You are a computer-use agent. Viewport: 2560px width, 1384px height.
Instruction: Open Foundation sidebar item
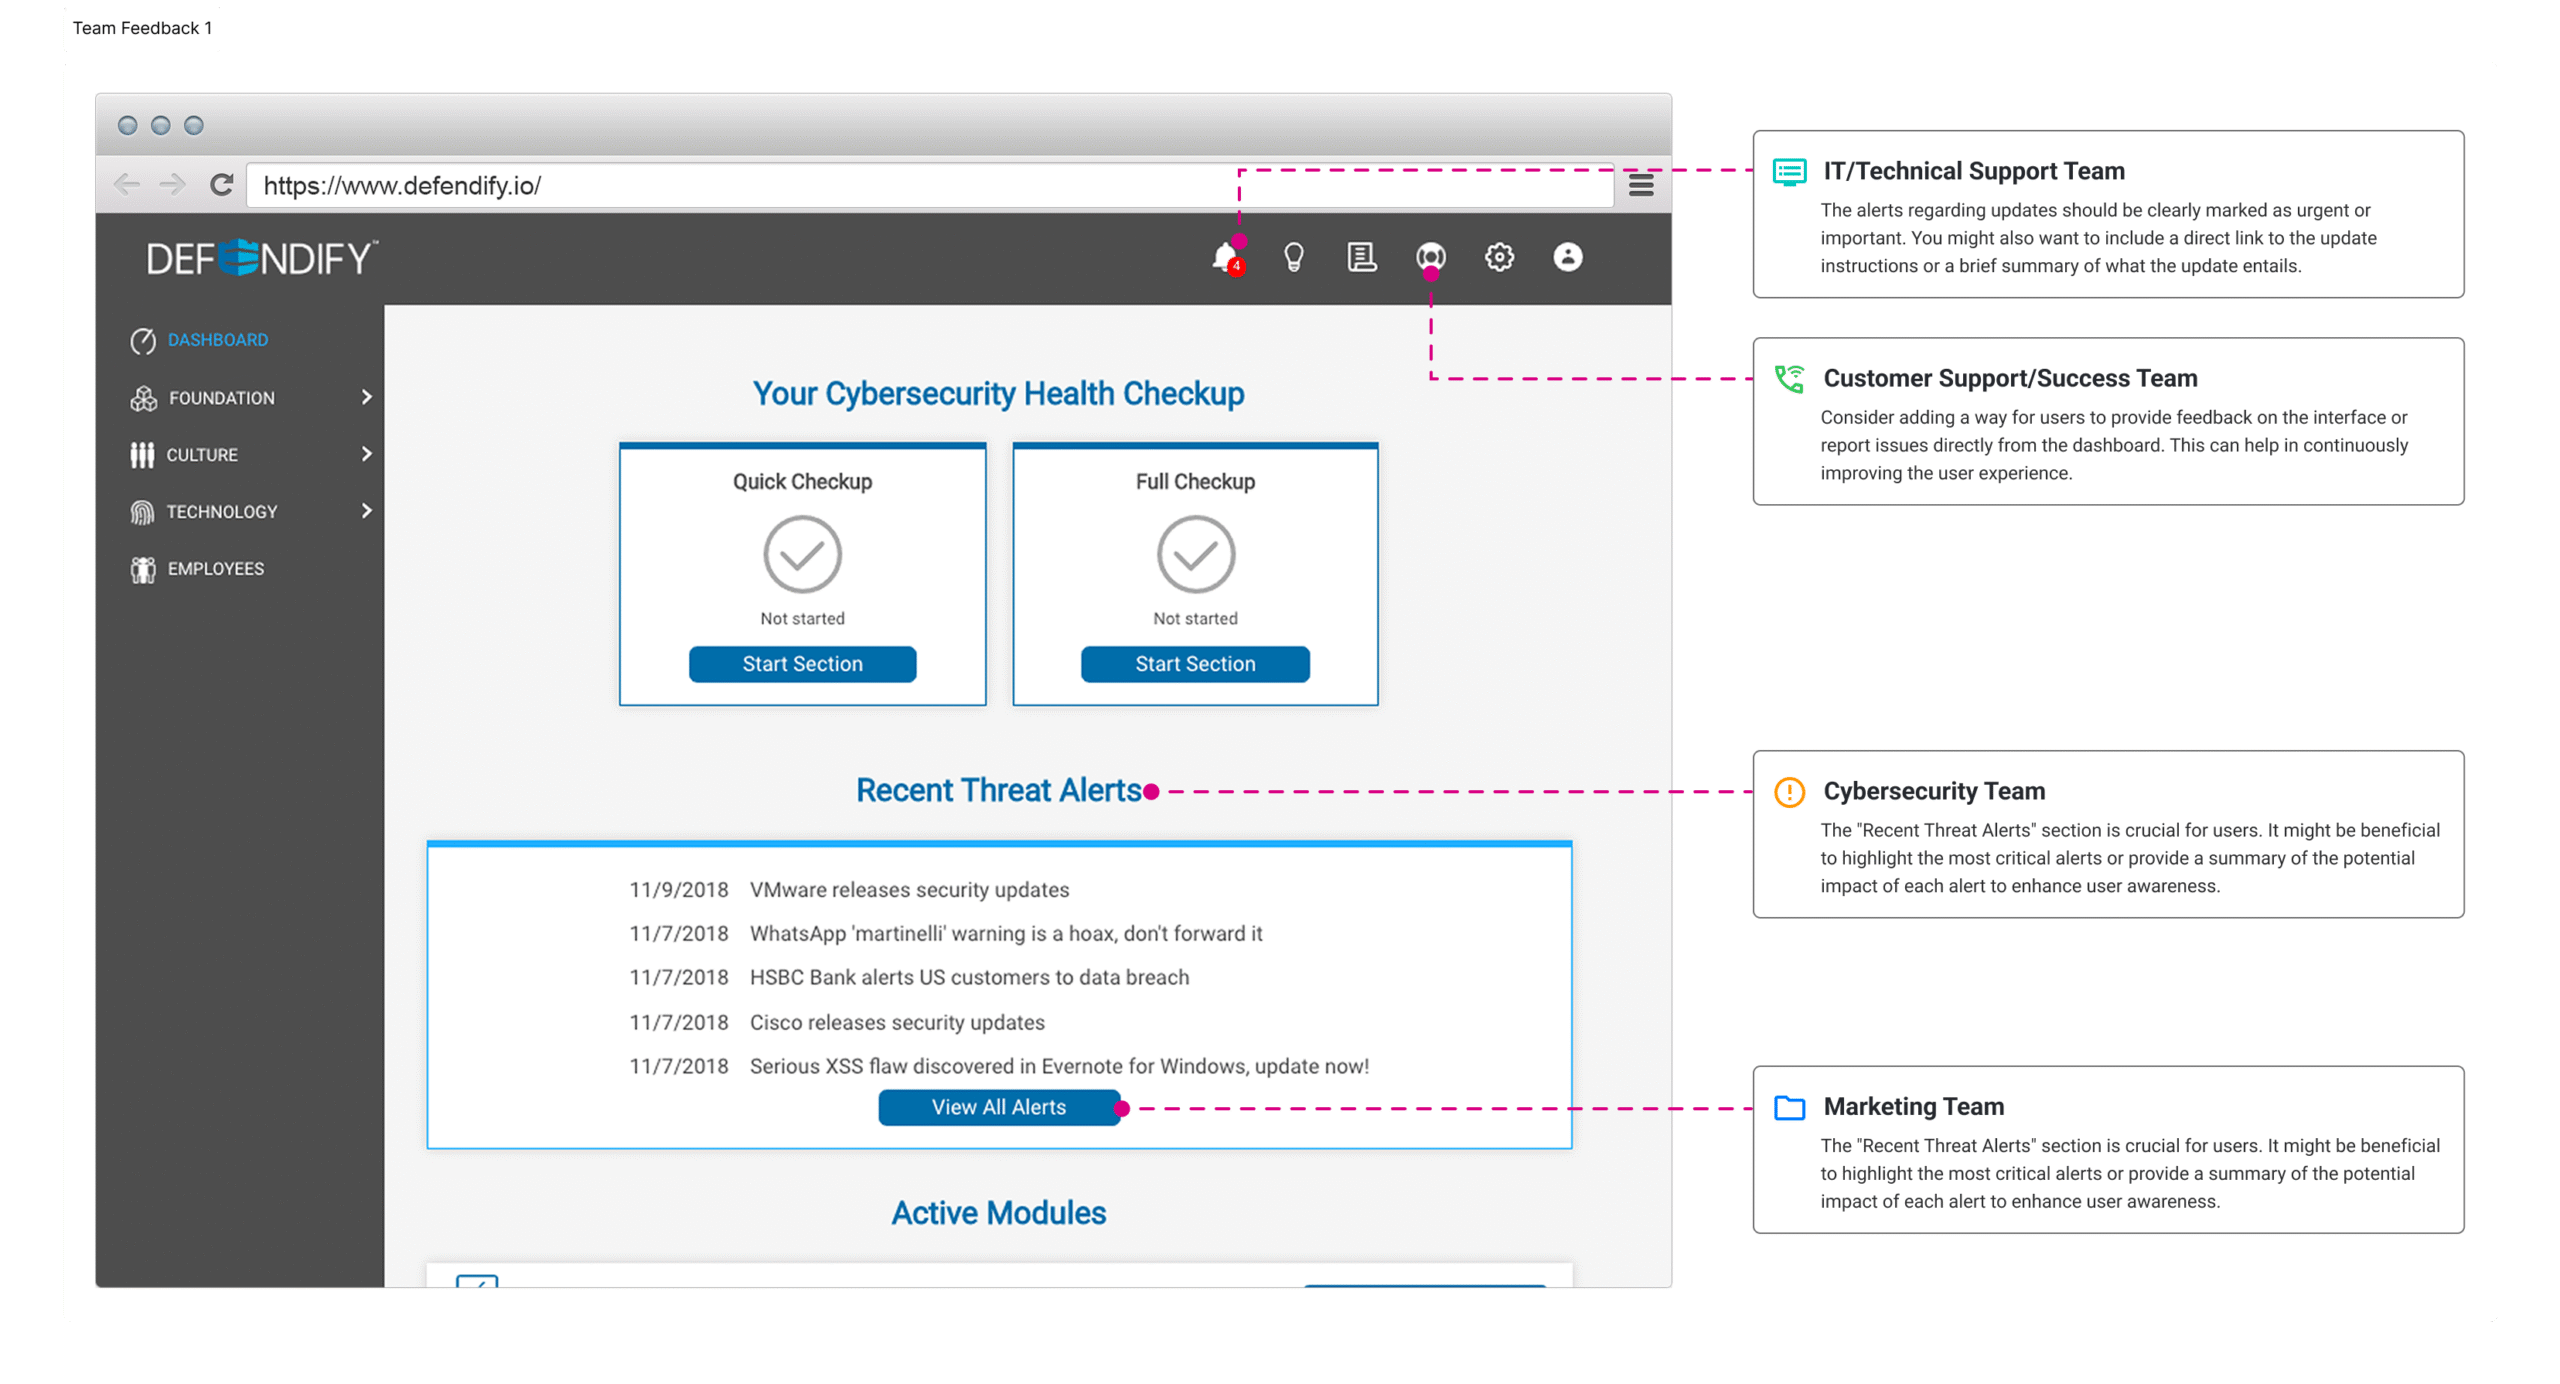221,398
